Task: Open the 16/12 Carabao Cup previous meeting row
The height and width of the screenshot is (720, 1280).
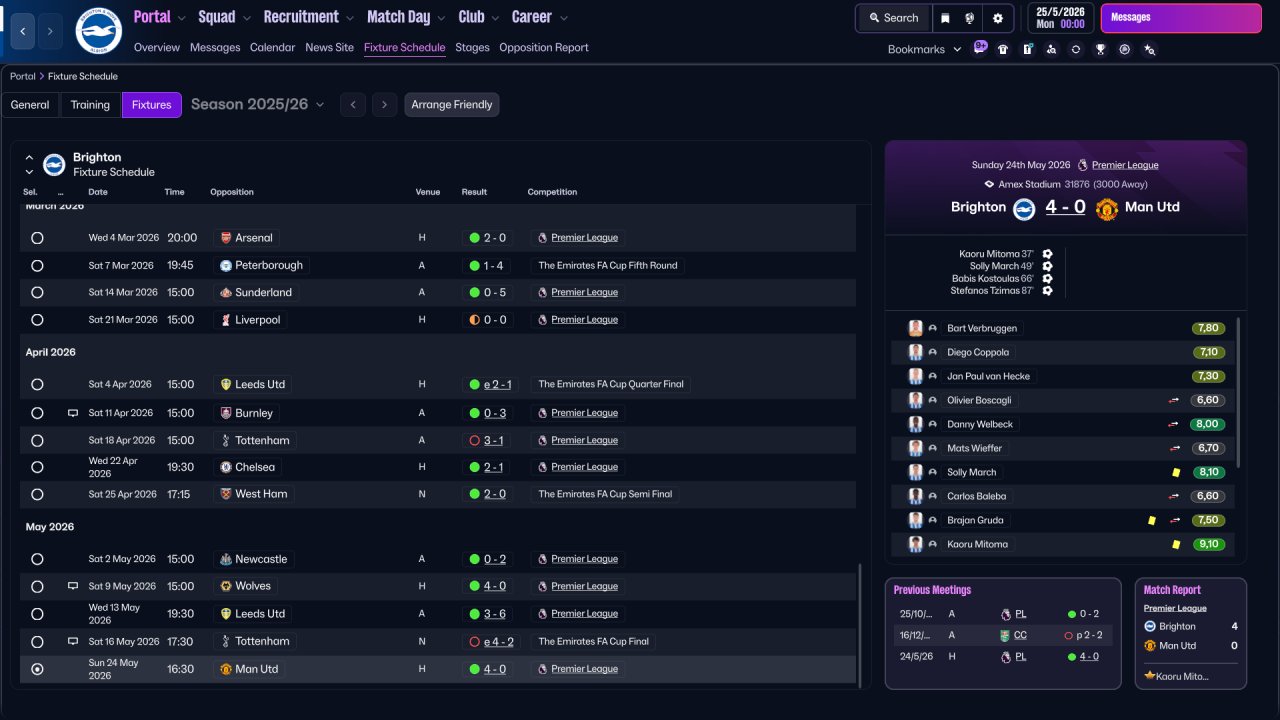Action: pos(1002,635)
